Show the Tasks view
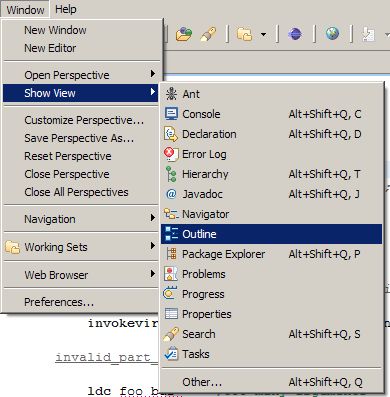The height and width of the screenshot is (397, 390). pos(272,354)
